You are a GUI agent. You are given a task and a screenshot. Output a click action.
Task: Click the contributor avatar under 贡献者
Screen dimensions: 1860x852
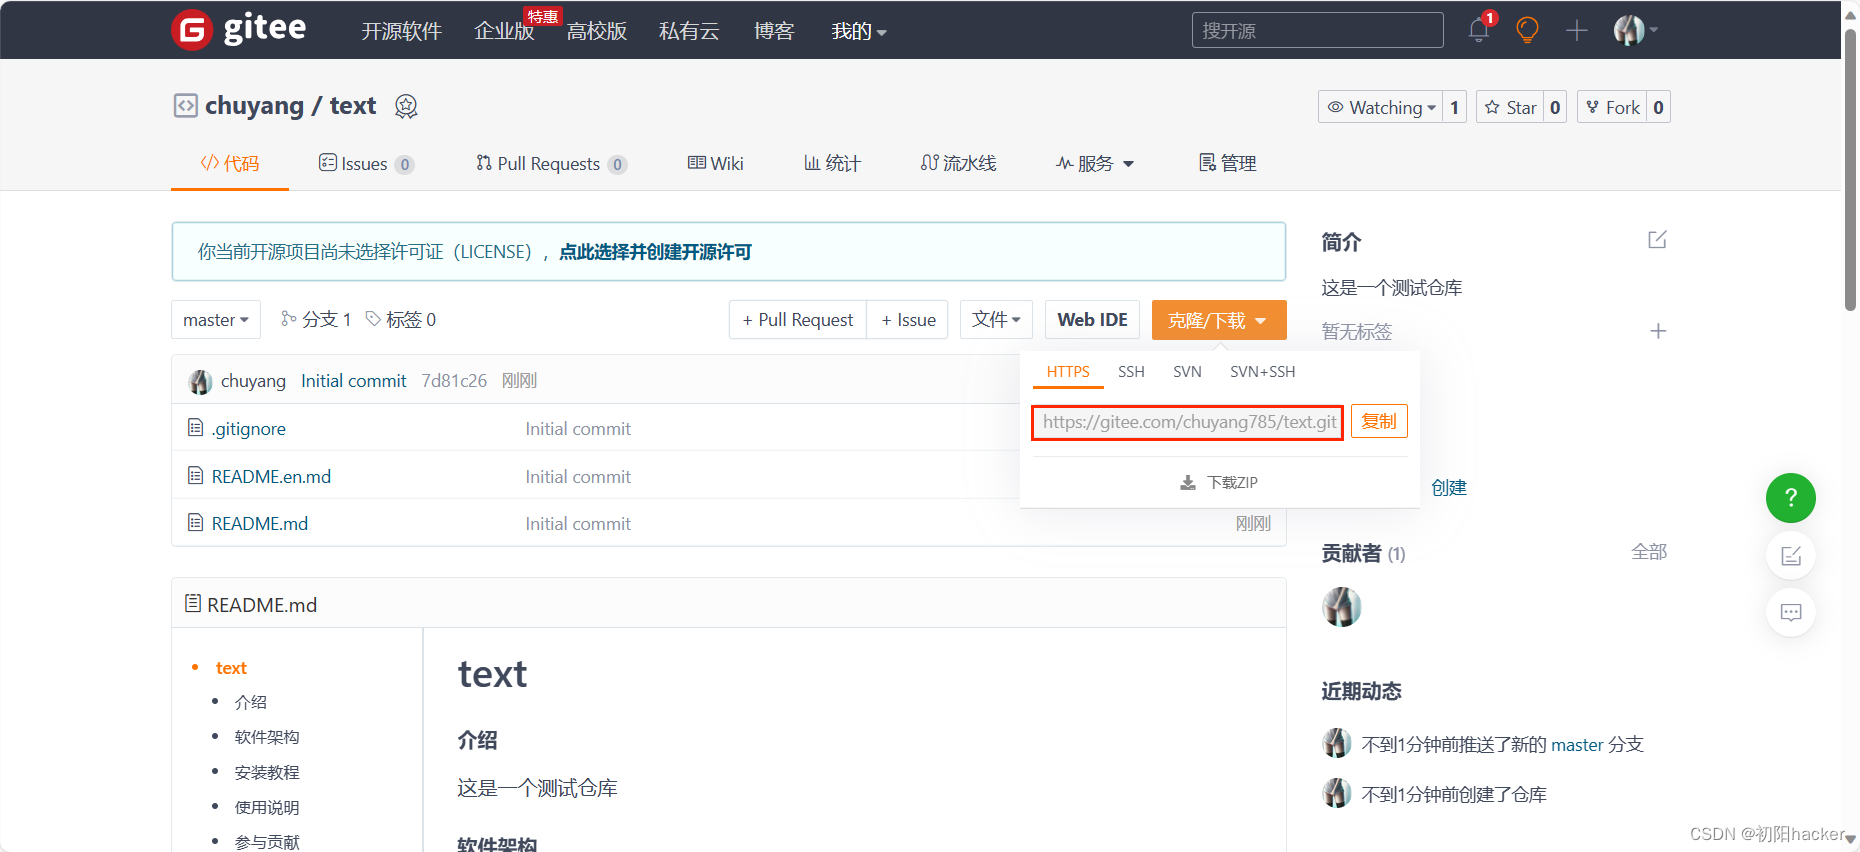(x=1341, y=607)
